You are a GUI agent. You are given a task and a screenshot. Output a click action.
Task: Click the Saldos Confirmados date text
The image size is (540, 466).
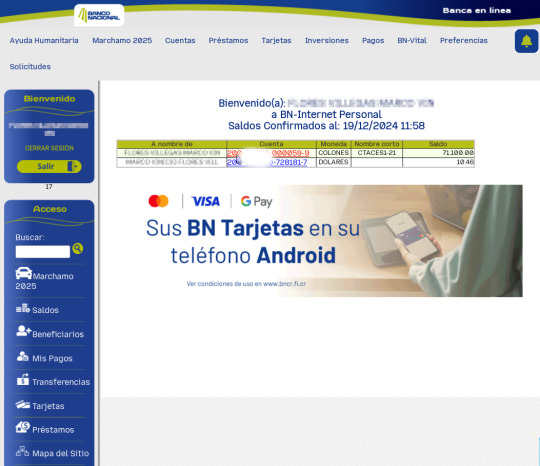[326, 126]
